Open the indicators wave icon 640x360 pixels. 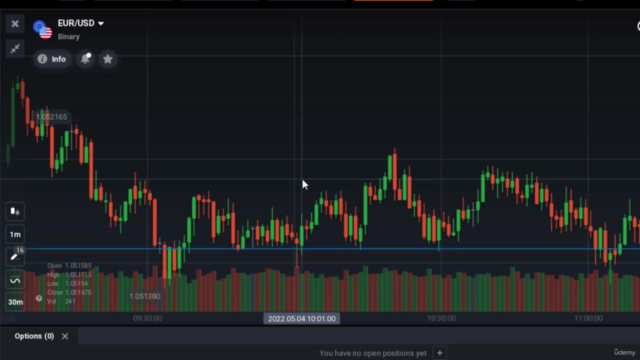(15, 280)
